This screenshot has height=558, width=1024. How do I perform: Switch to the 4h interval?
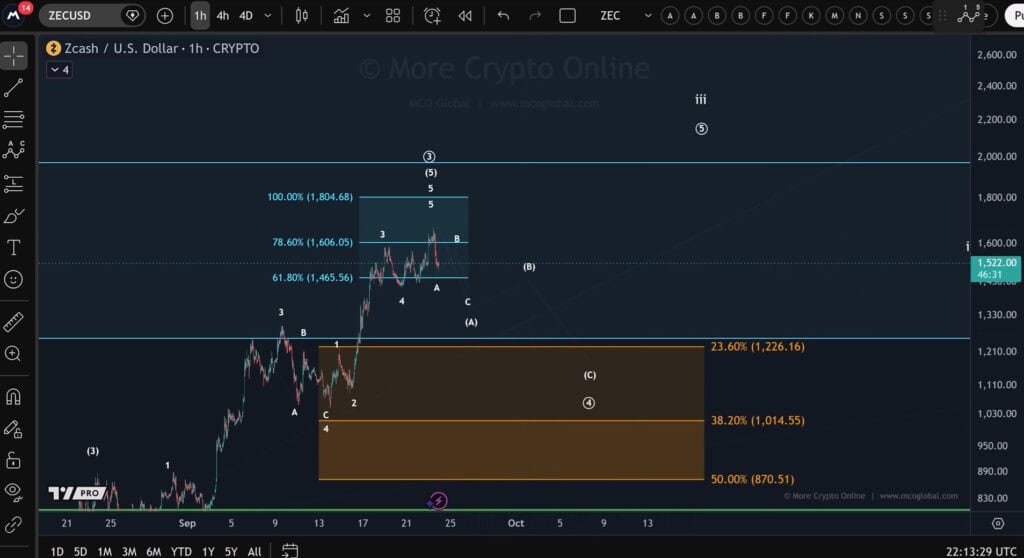pyautogui.click(x=223, y=16)
